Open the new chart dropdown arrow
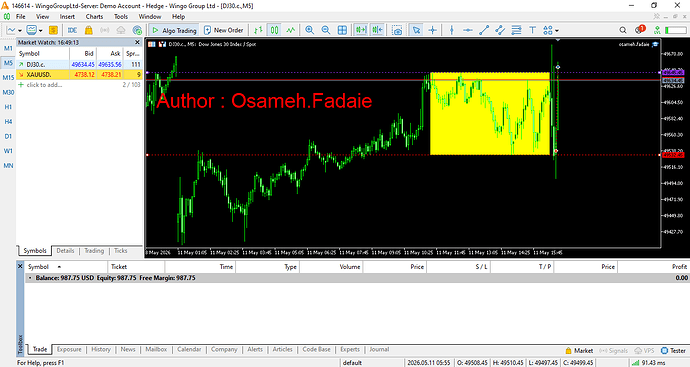The width and height of the screenshot is (690, 367). pyautogui.click(x=20, y=30)
